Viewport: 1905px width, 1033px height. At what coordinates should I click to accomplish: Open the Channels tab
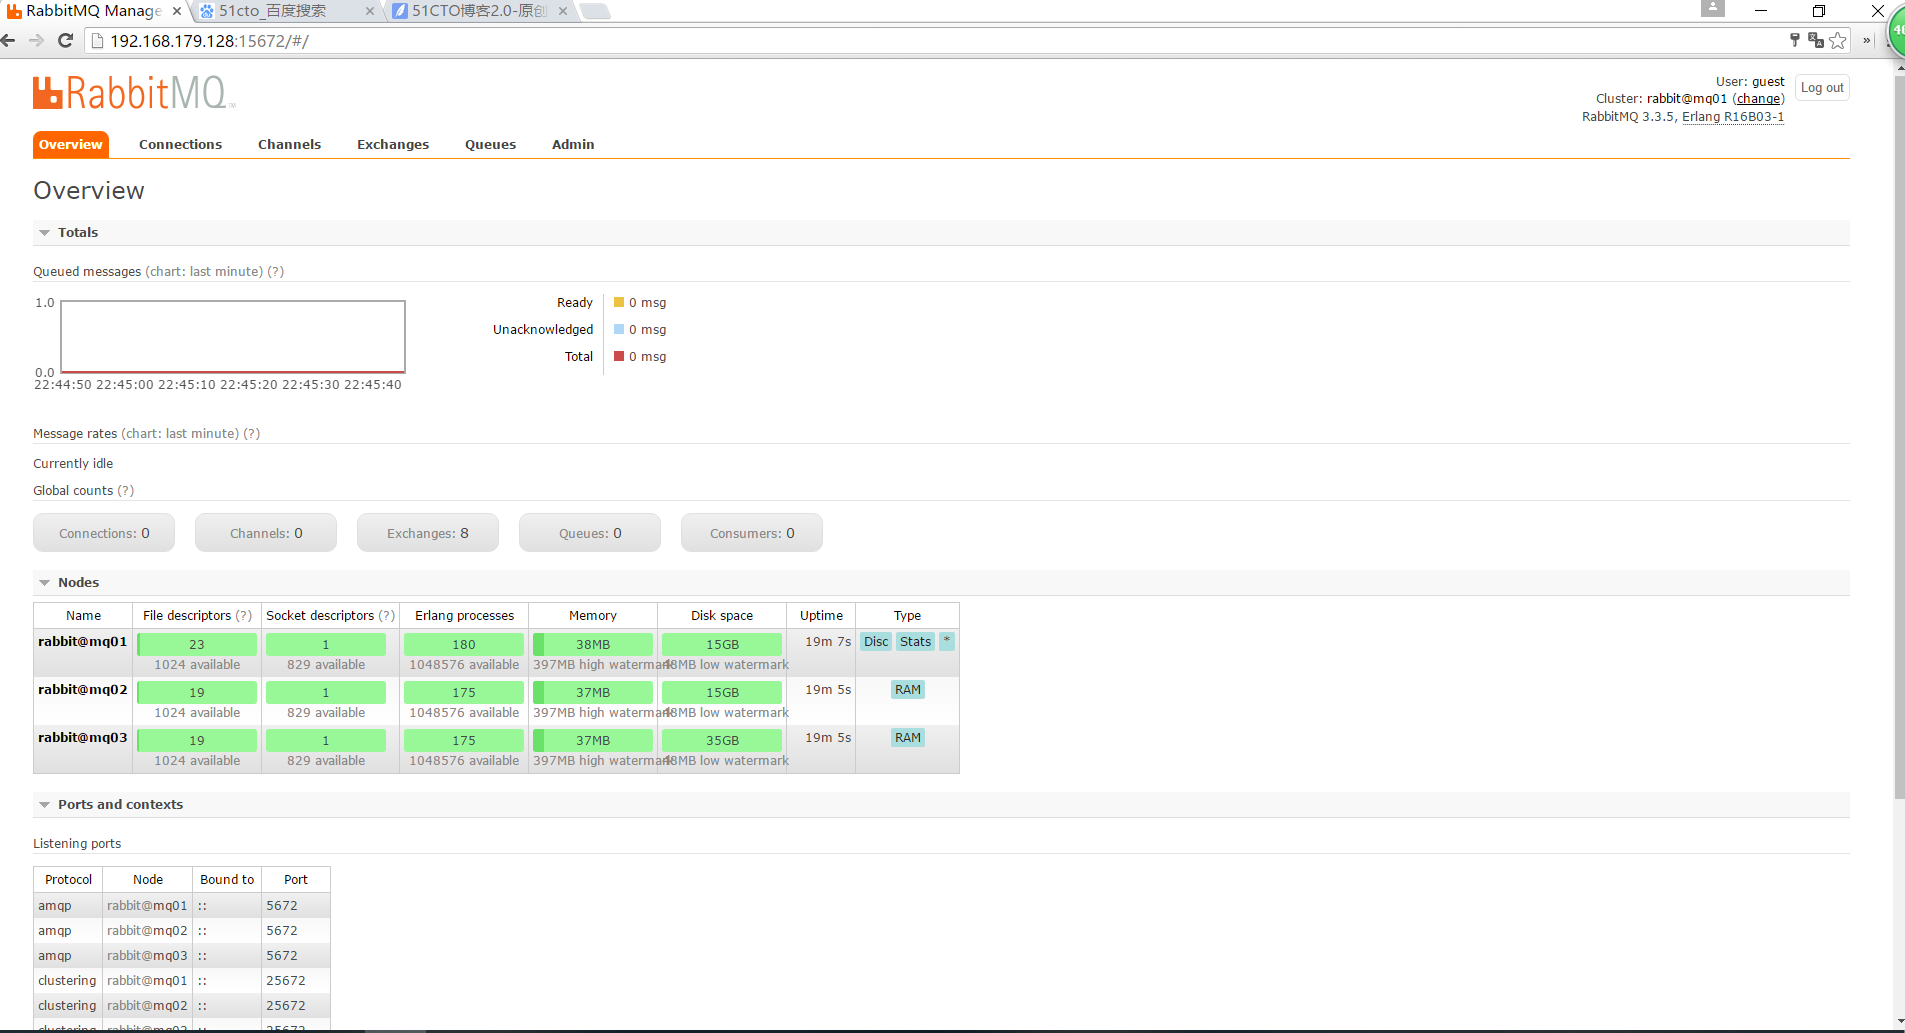[289, 144]
